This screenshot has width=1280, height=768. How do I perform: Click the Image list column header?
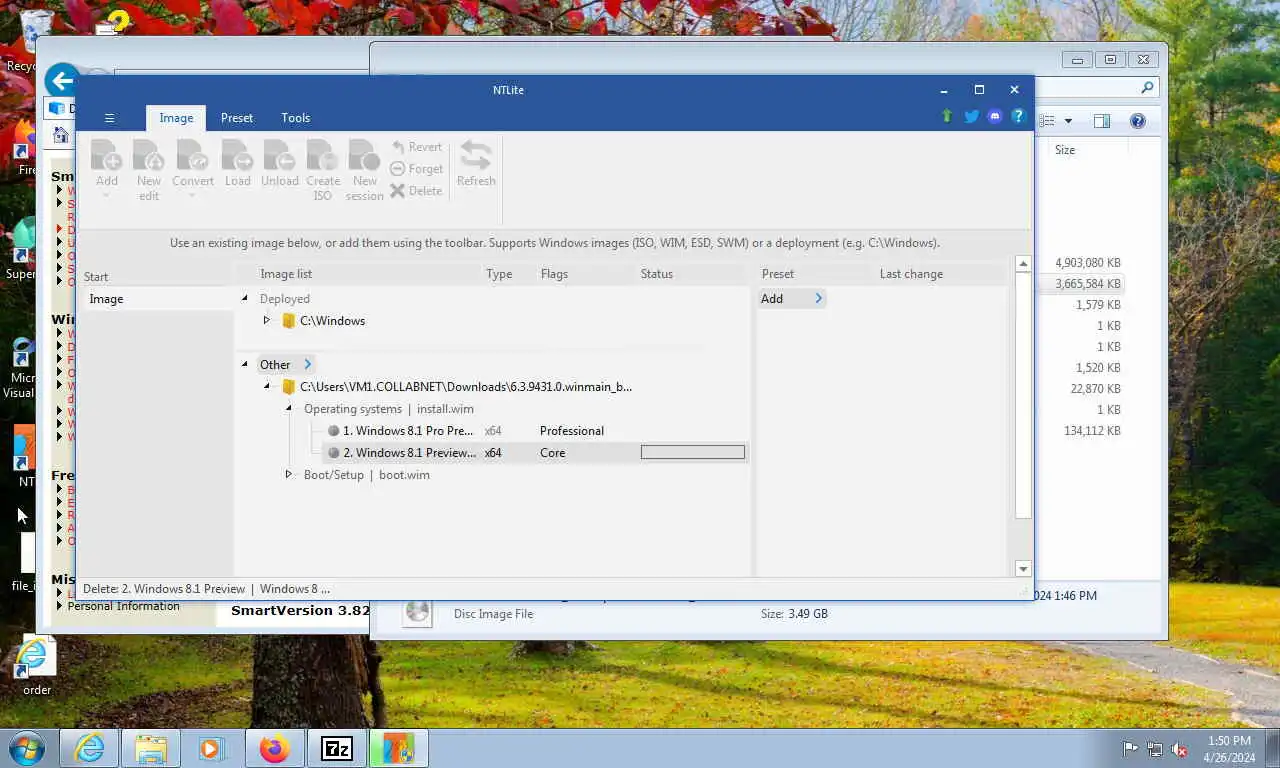click(x=286, y=274)
